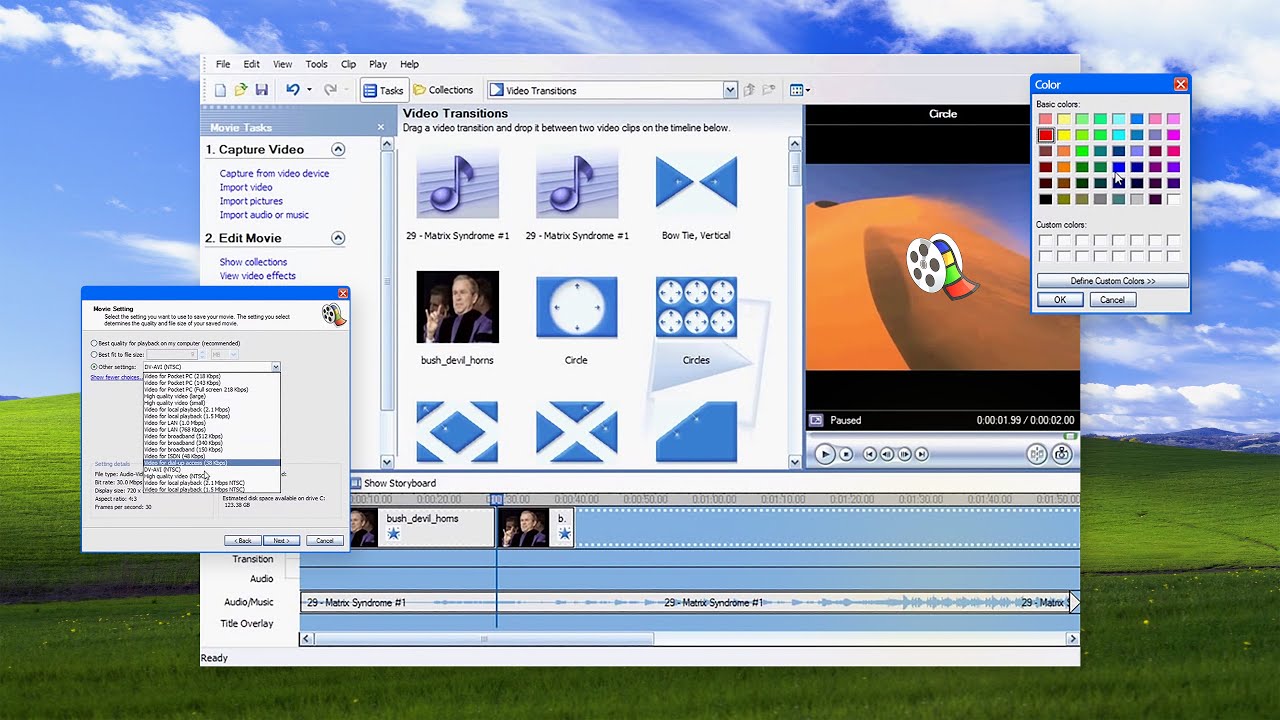Select the Bow Tie, Vertical transition
Screen dimensions: 1280x720
(x=696, y=182)
